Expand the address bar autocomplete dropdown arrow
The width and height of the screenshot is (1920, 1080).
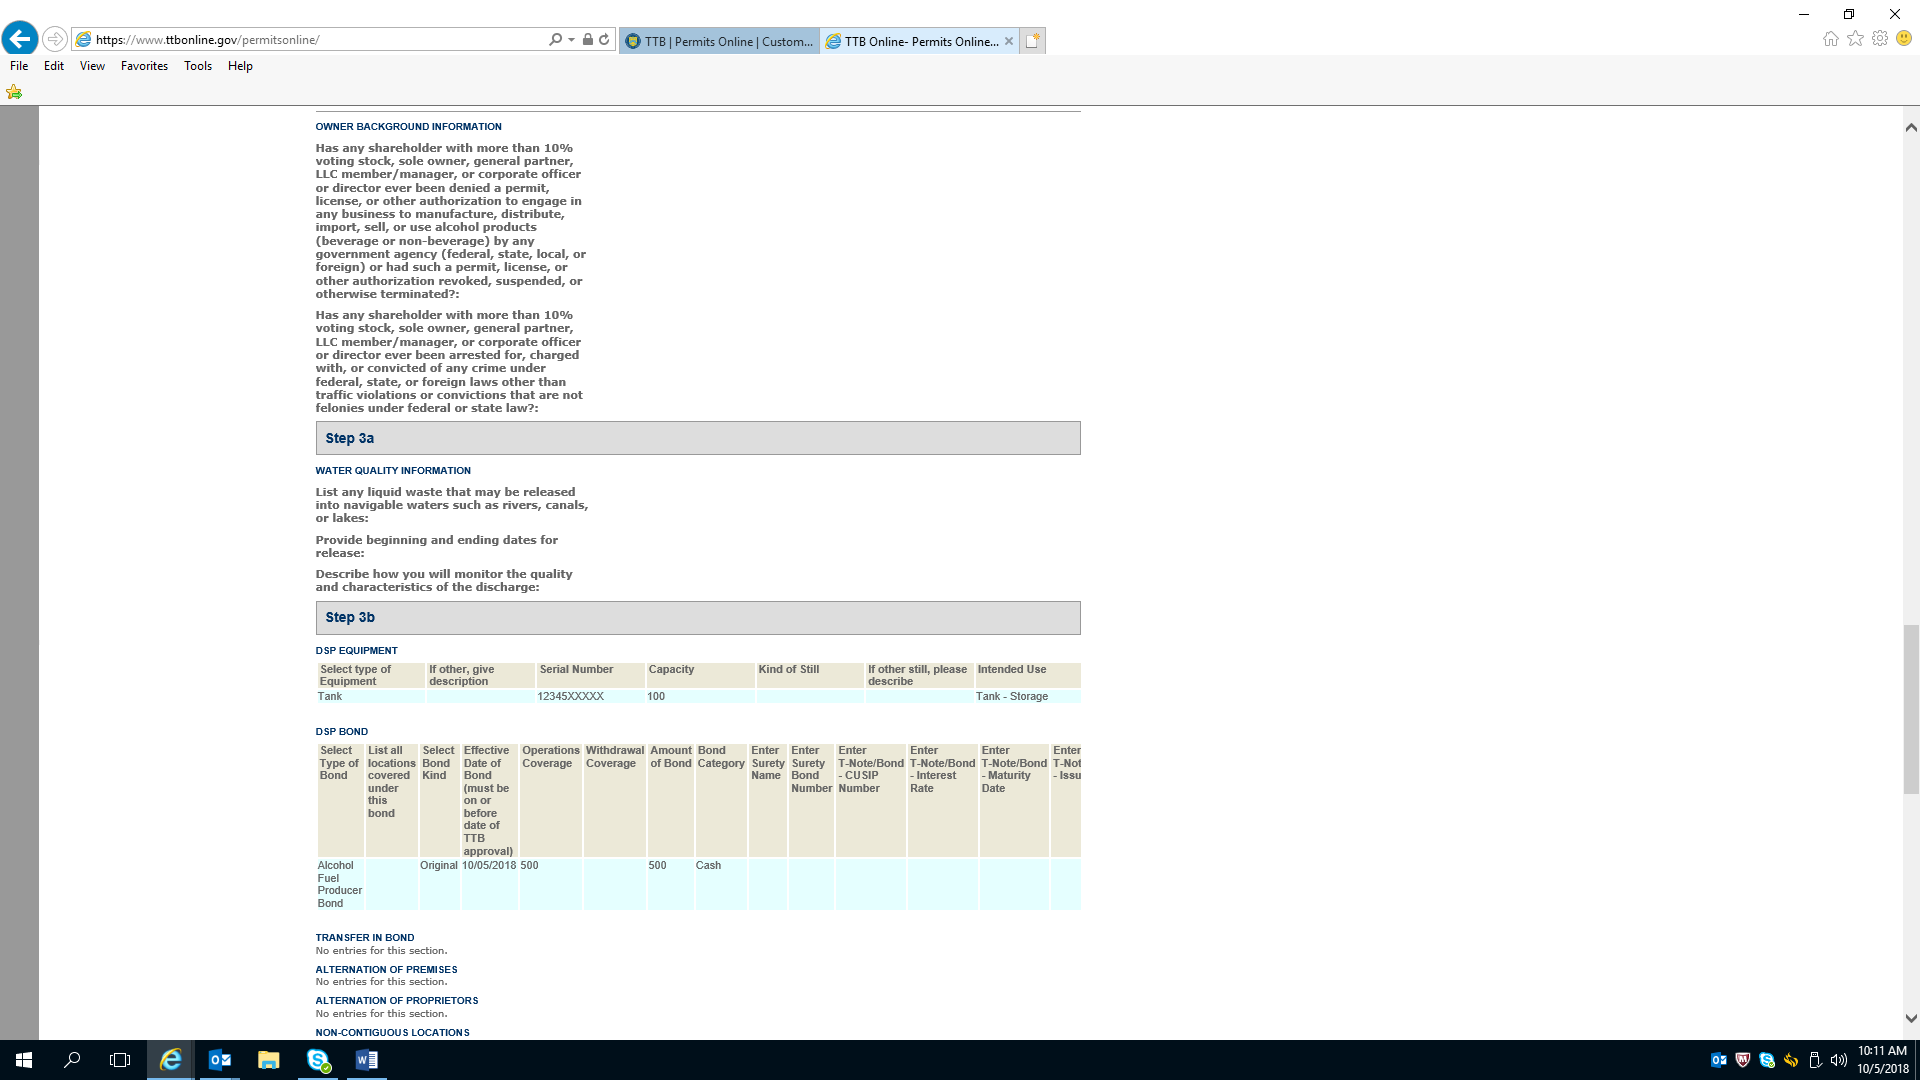pyautogui.click(x=571, y=40)
